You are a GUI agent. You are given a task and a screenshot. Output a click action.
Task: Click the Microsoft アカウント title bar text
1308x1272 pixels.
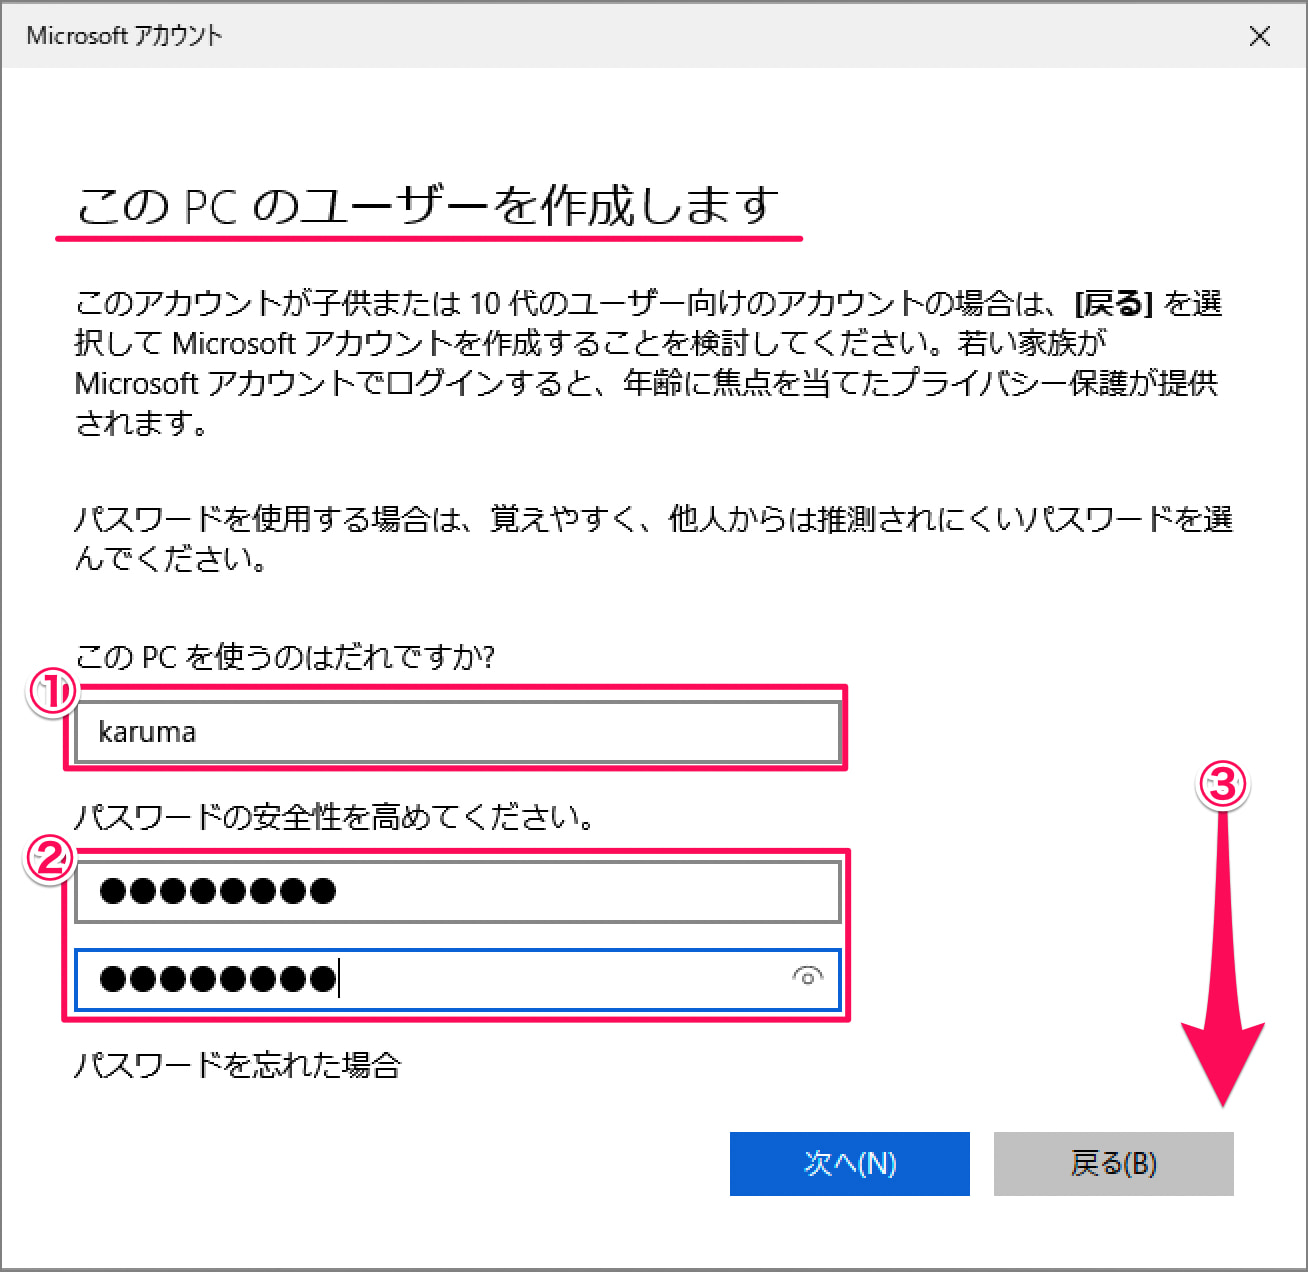124,36
